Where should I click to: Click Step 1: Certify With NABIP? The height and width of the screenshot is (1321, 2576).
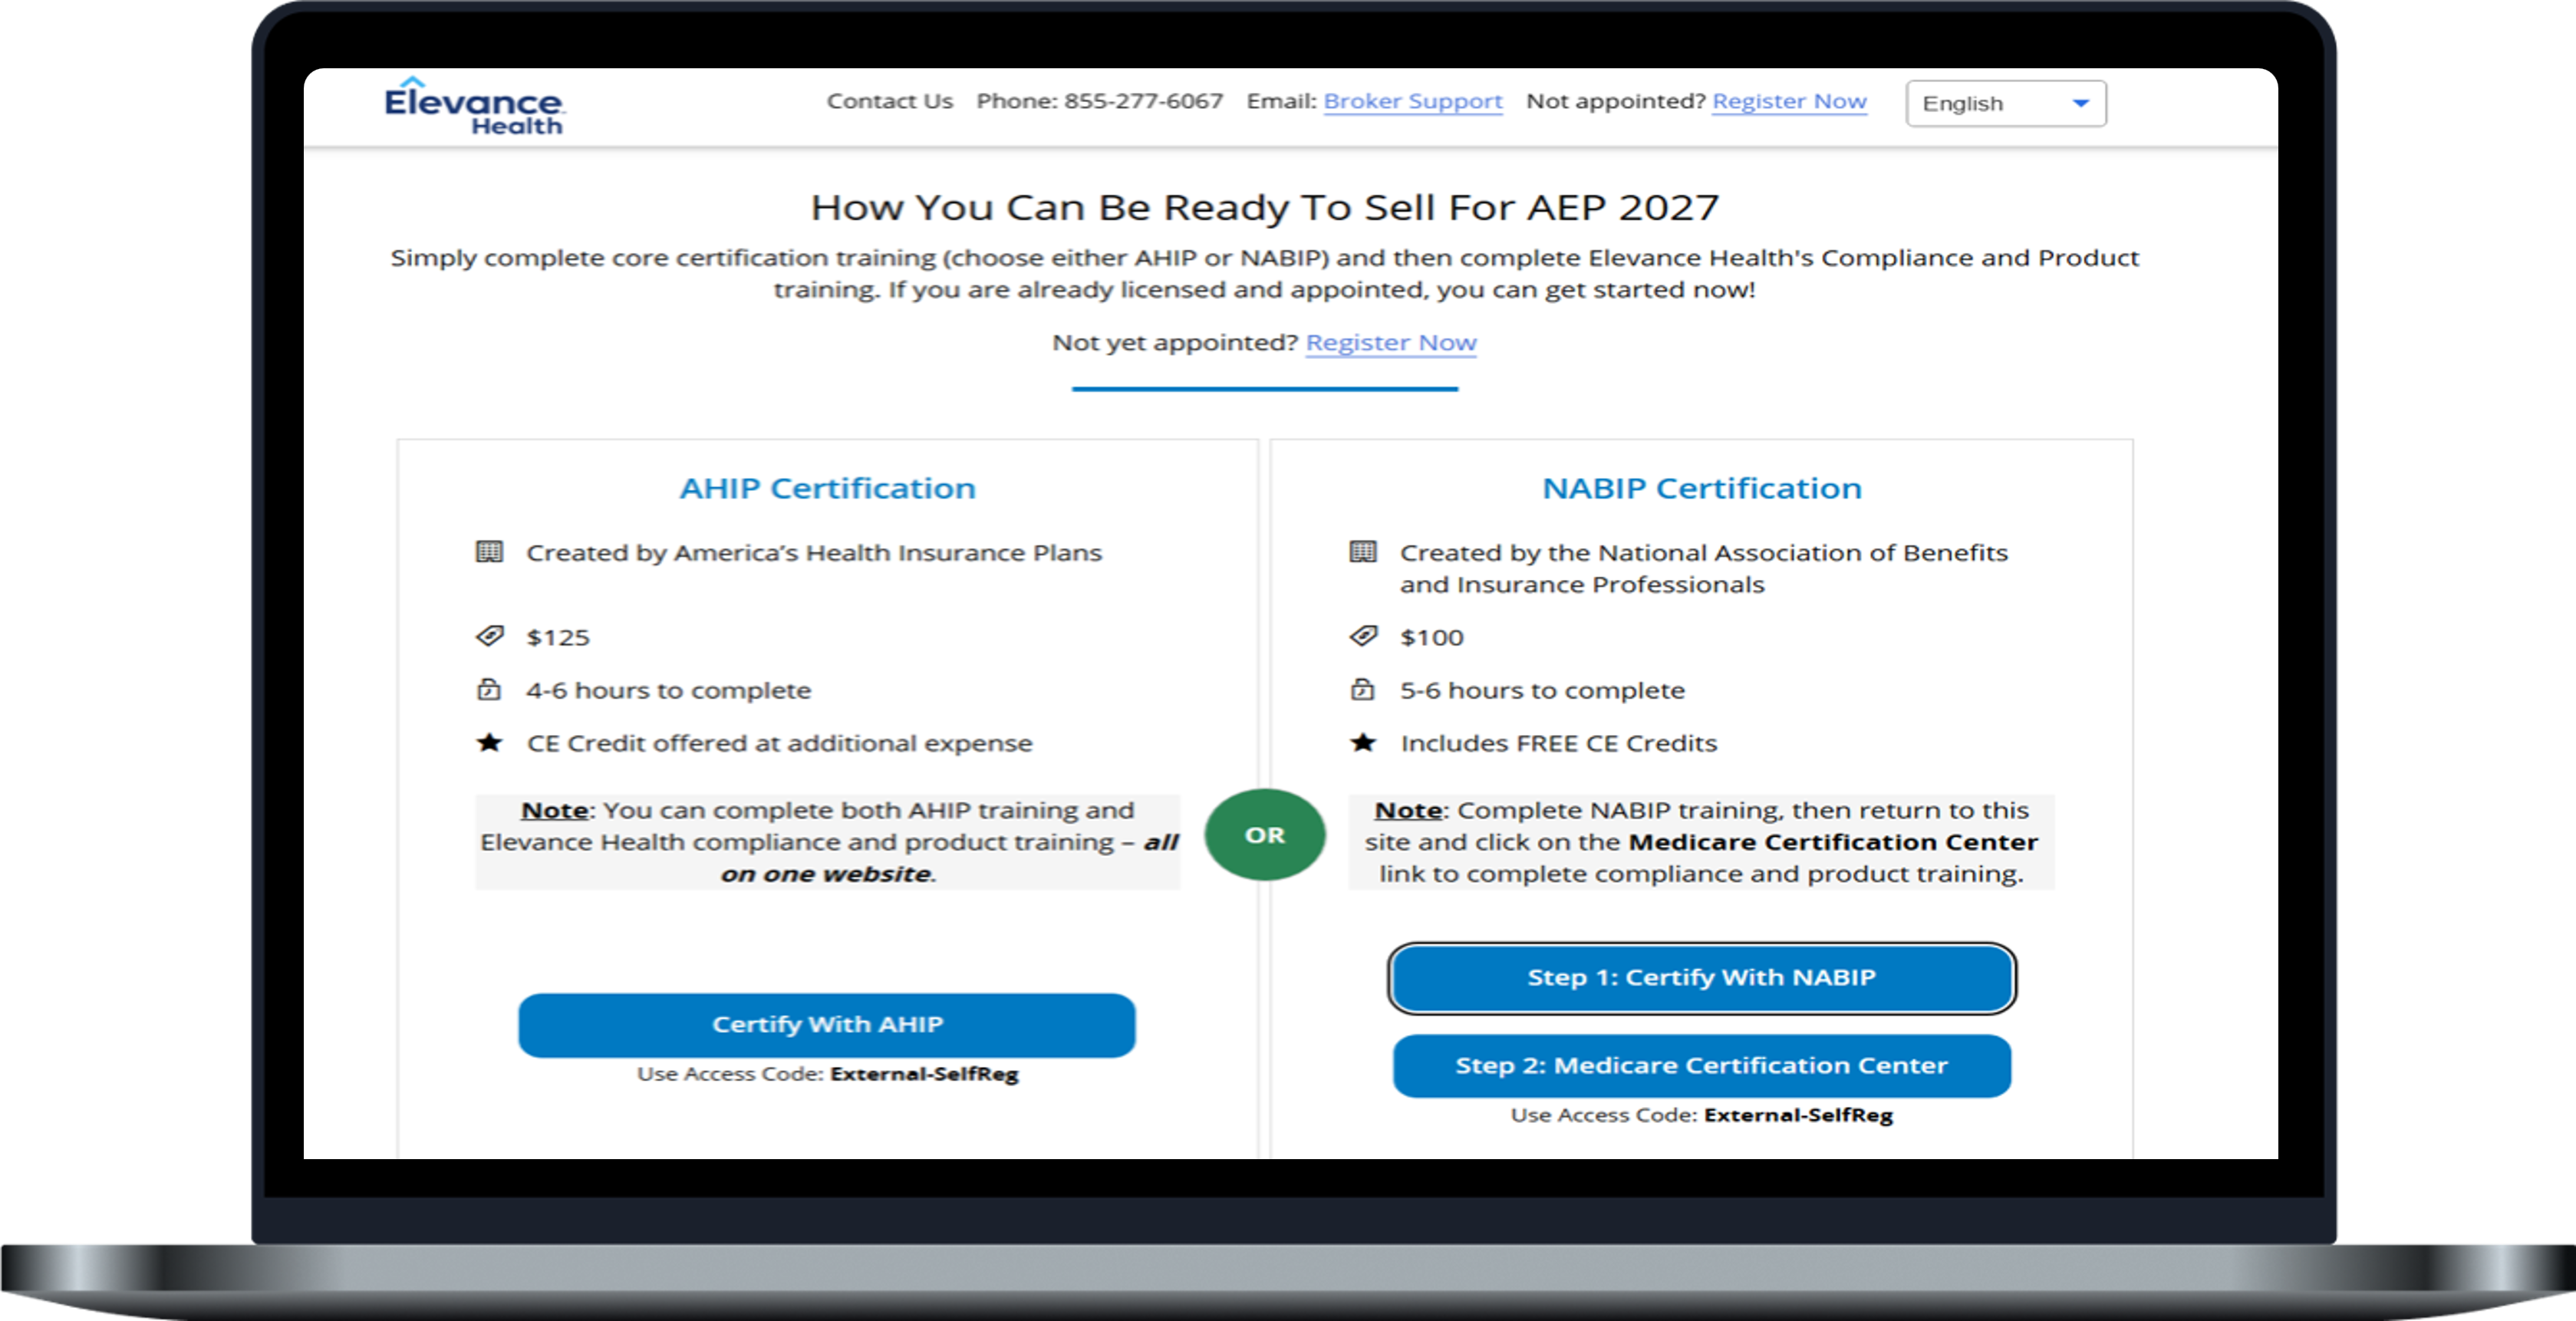coord(1701,977)
